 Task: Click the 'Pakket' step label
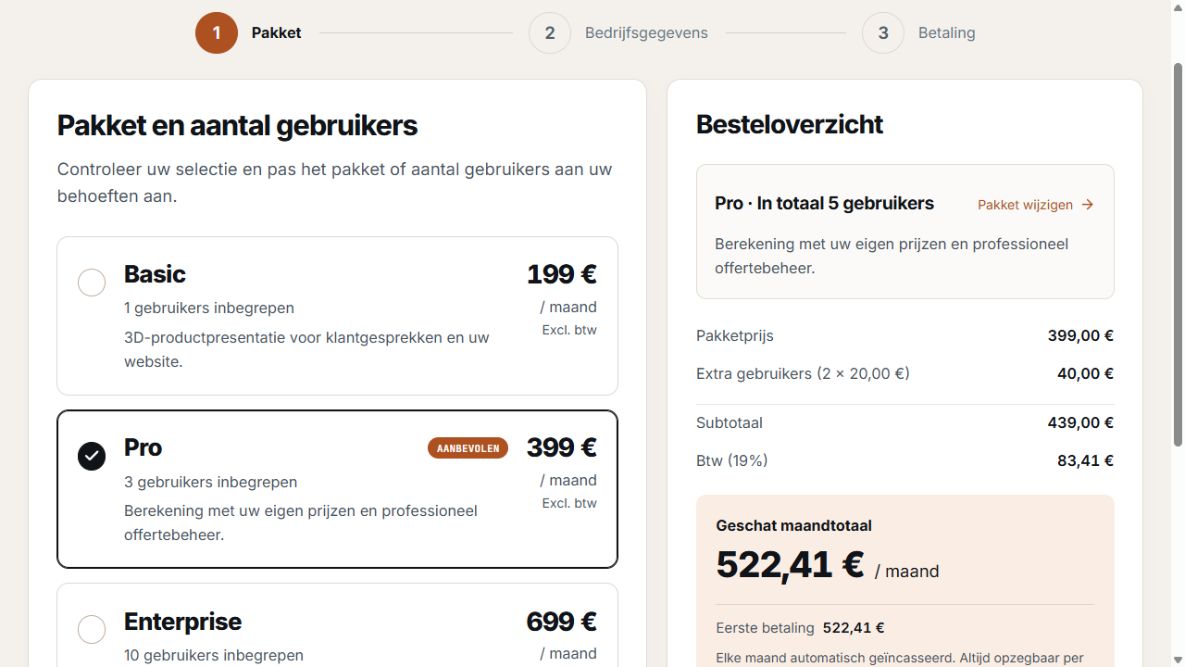[x=276, y=32]
